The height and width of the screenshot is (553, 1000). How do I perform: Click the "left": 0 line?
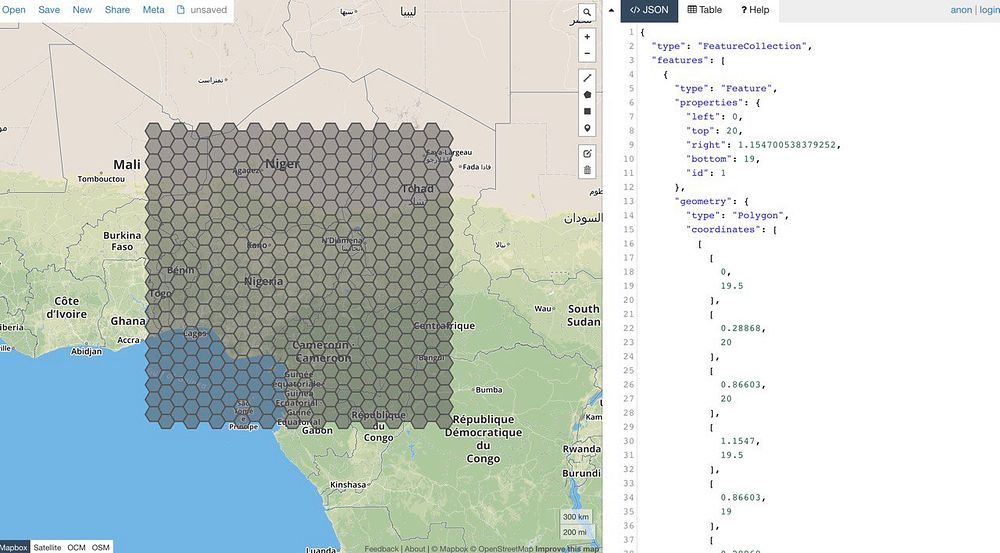click(x=714, y=116)
